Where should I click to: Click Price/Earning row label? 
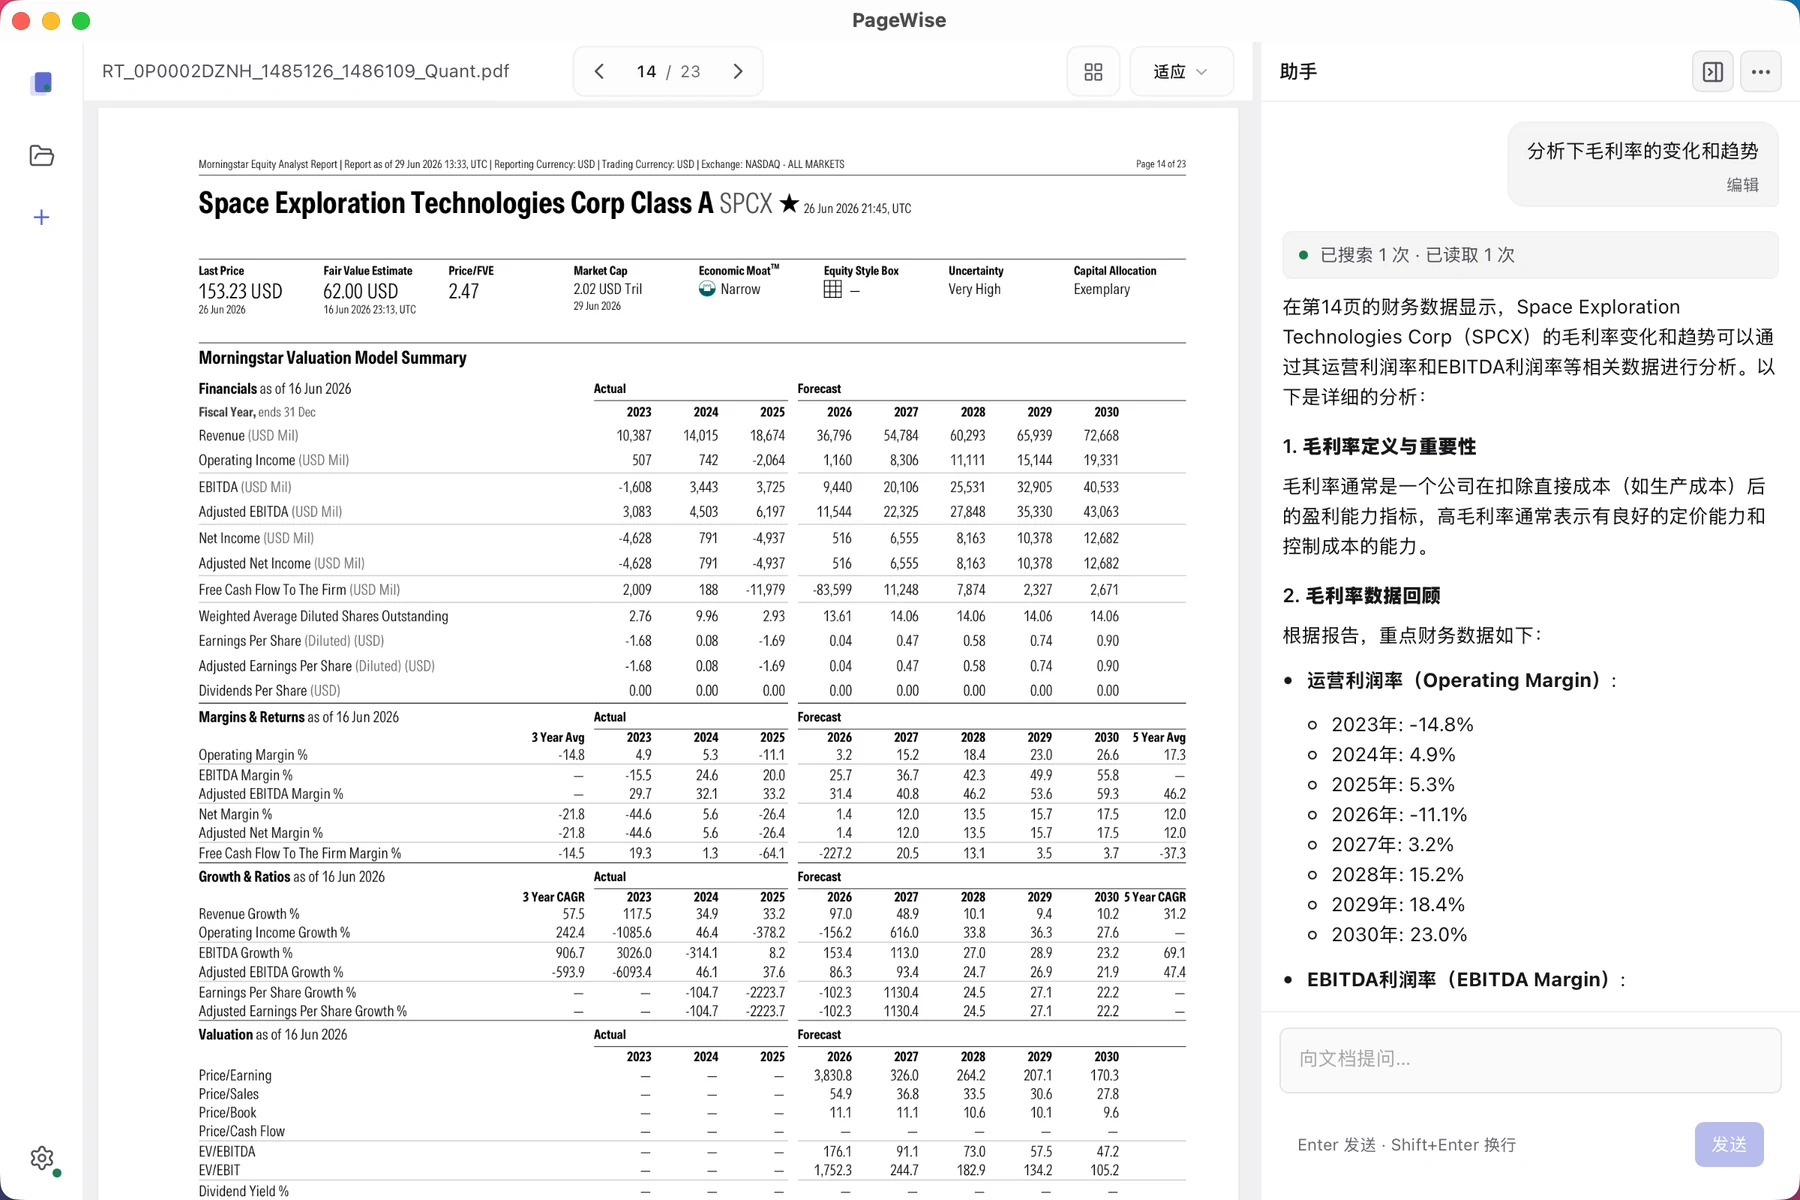pyautogui.click(x=235, y=1076)
